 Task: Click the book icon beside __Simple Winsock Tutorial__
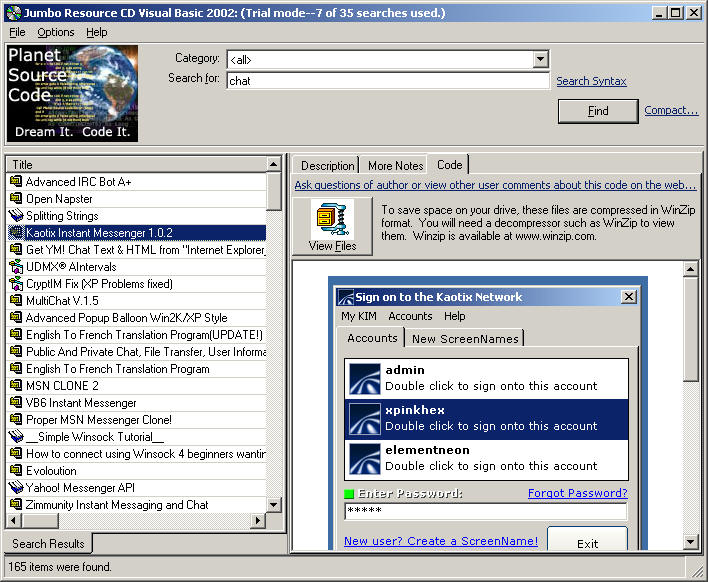16,437
